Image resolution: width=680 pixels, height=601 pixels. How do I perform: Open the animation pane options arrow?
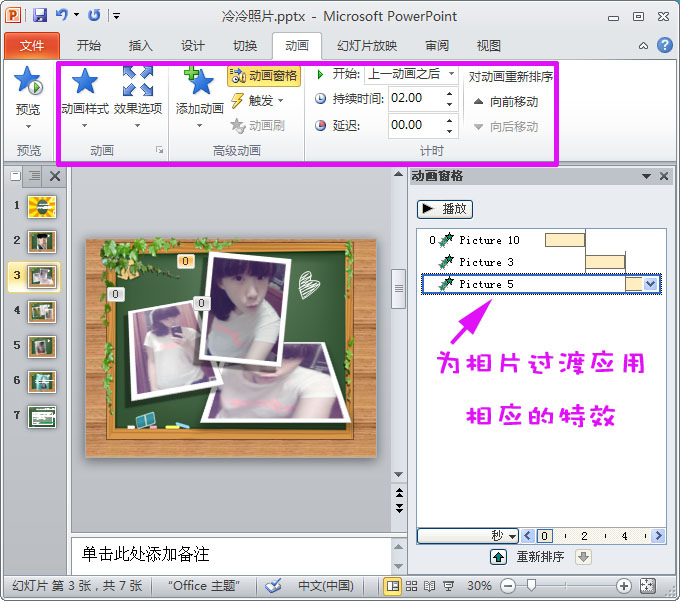(x=646, y=176)
